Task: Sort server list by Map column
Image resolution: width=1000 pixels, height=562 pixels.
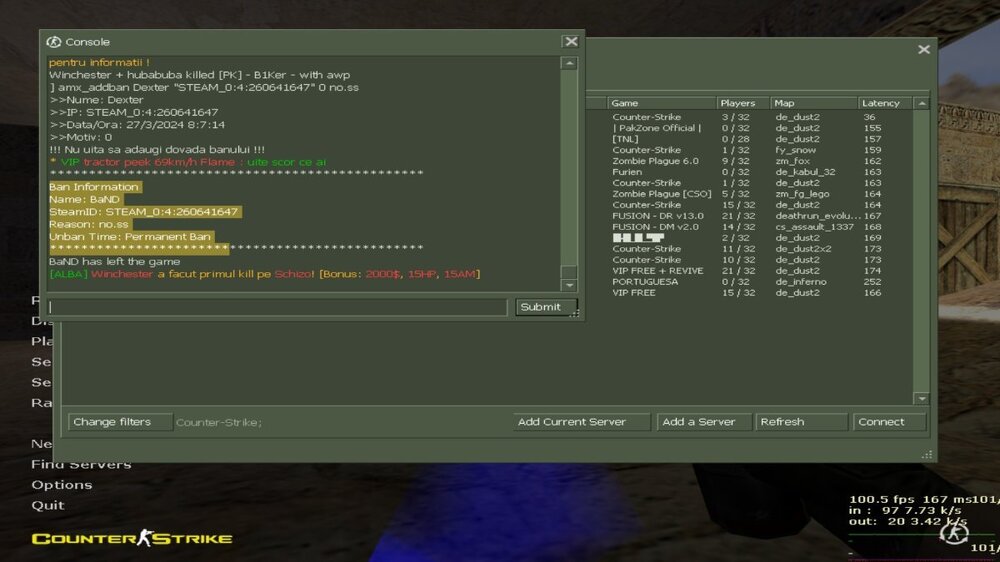Action: [812, 103]
